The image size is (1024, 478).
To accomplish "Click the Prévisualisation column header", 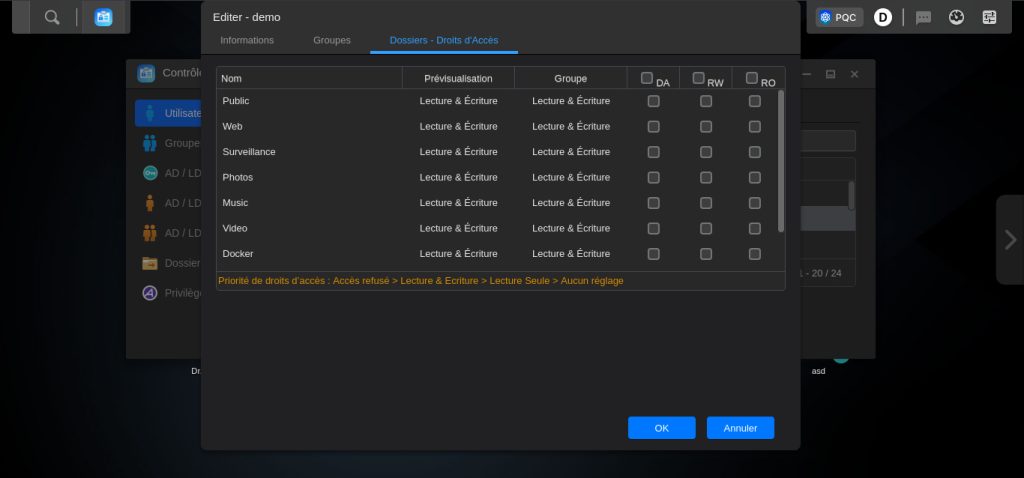I will [x=458, y=78].
